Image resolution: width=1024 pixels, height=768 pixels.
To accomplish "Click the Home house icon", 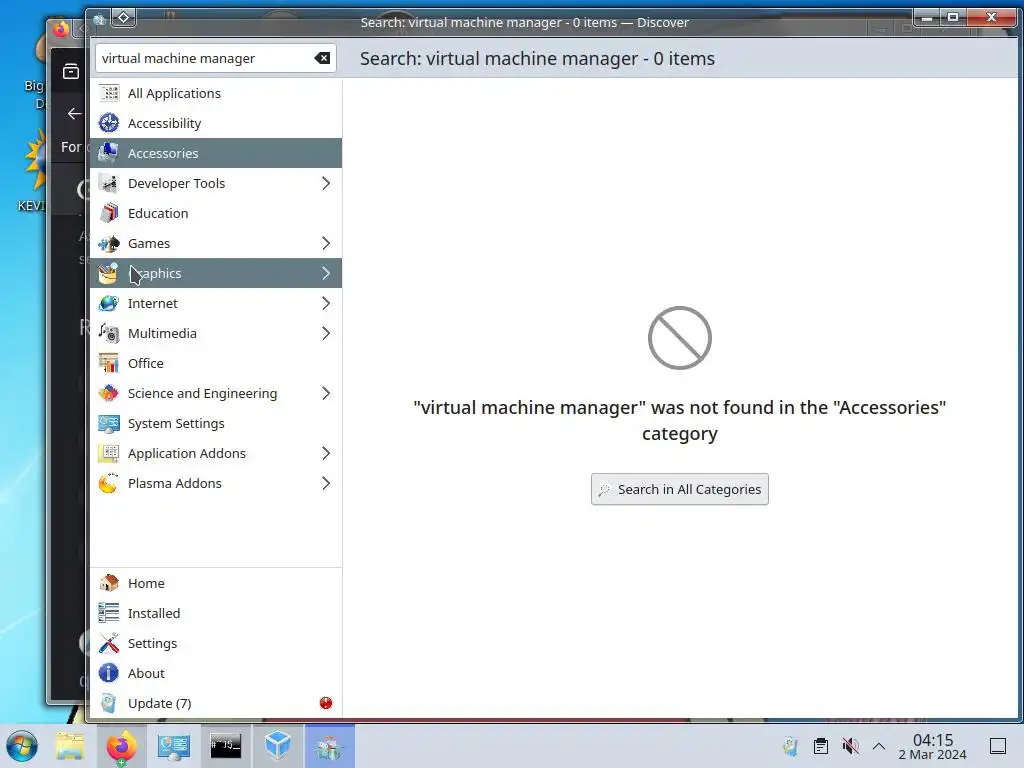I will tap(109, 583).
